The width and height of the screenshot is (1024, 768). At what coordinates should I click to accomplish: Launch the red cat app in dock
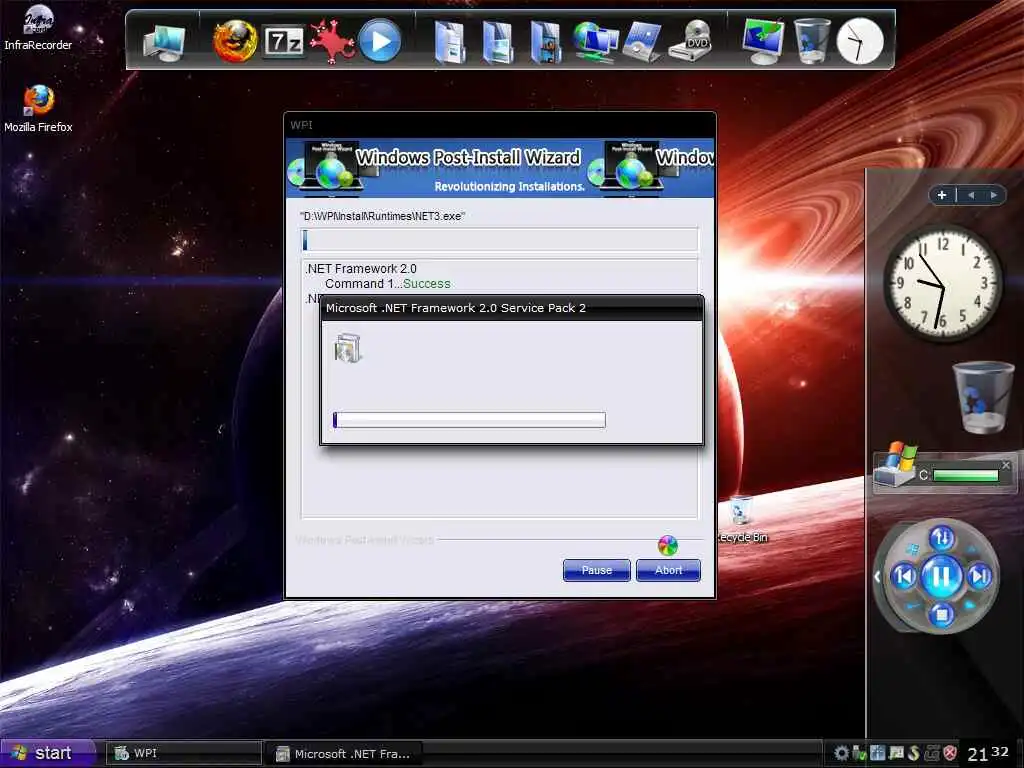pos(331,41)
